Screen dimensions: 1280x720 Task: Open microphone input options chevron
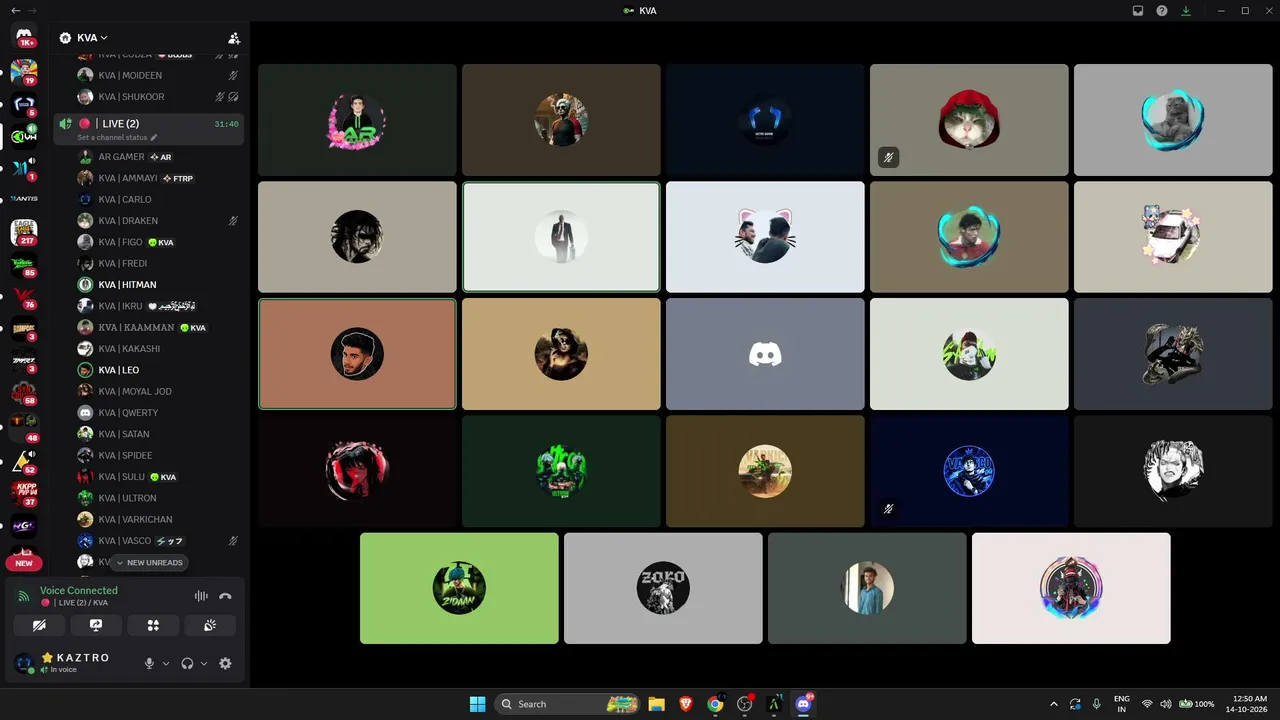pyautogui.click(x=166, y=663)
